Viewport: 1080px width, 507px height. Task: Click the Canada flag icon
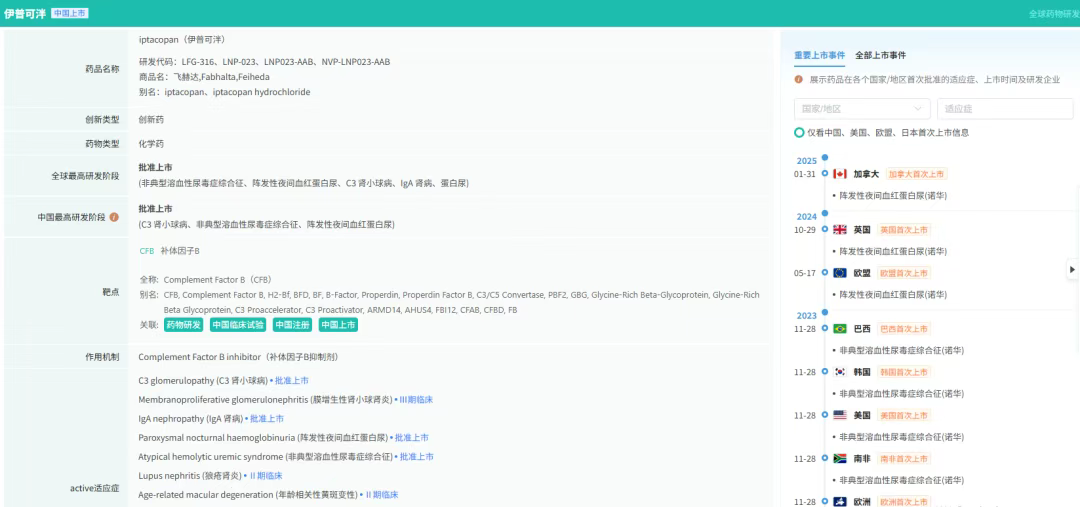[x=840, y=174]
